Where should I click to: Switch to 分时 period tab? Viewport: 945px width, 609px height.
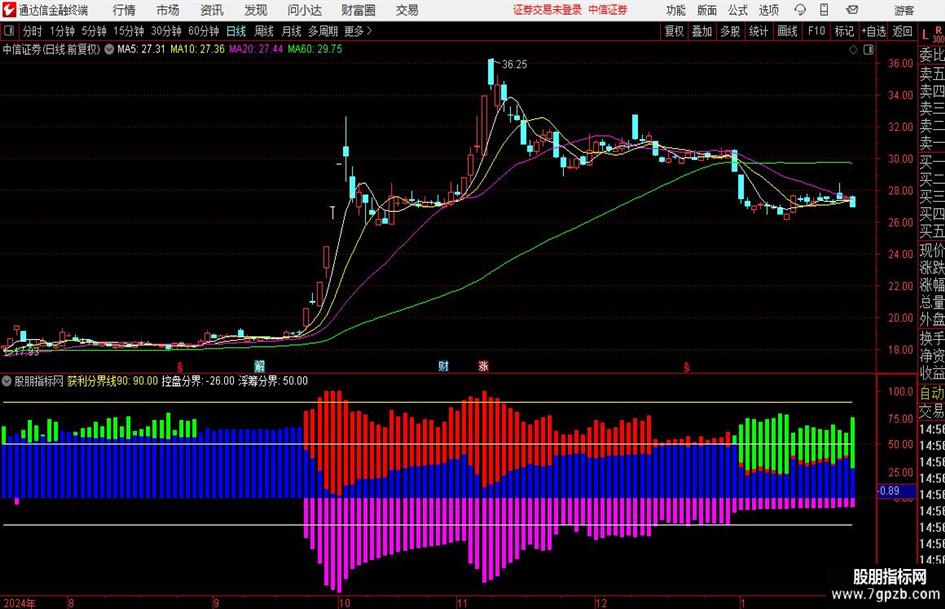pyautogui.click(x=33, y=31)
